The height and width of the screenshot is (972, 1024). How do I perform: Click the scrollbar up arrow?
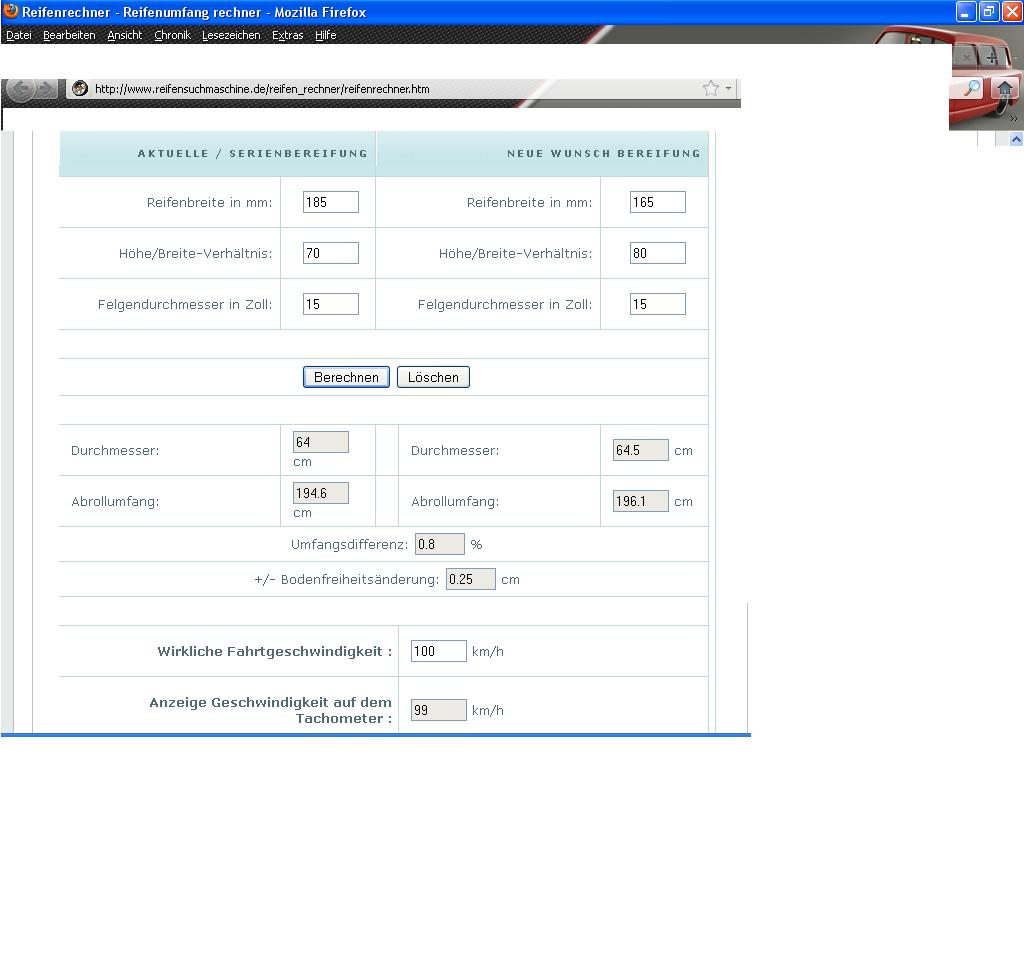1016,139
